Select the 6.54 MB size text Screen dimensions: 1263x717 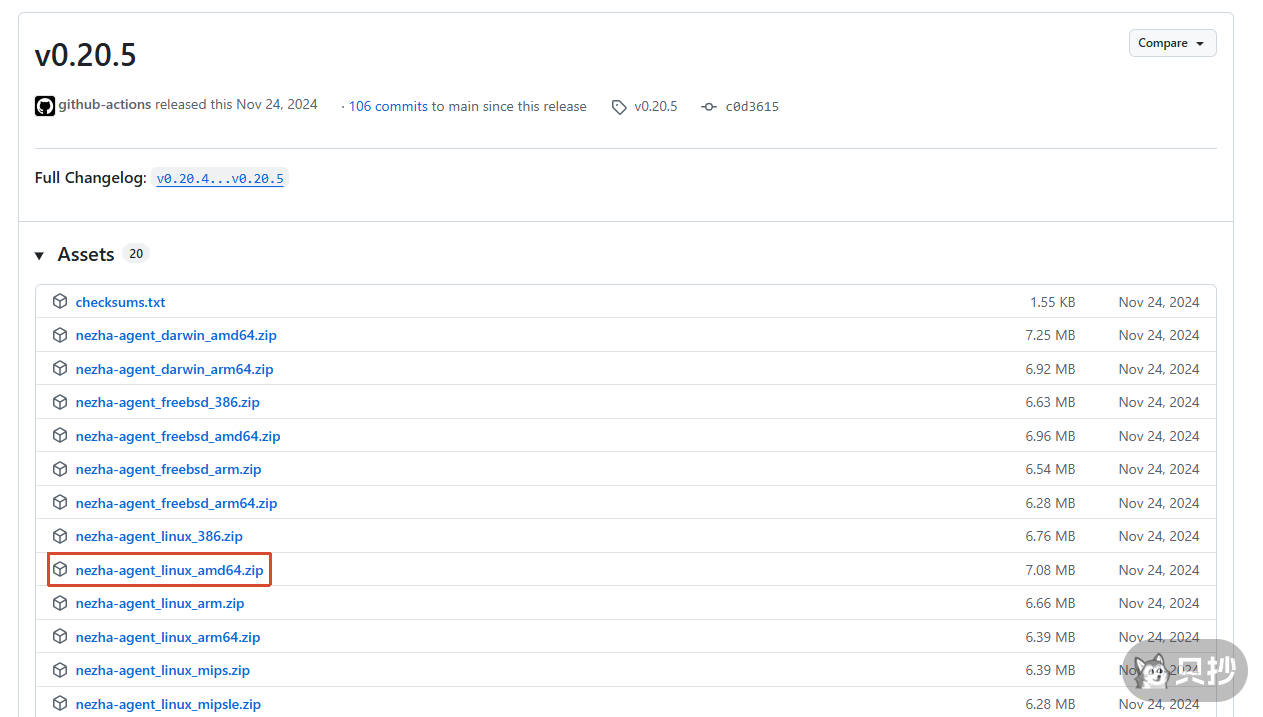coord(1050,470)
